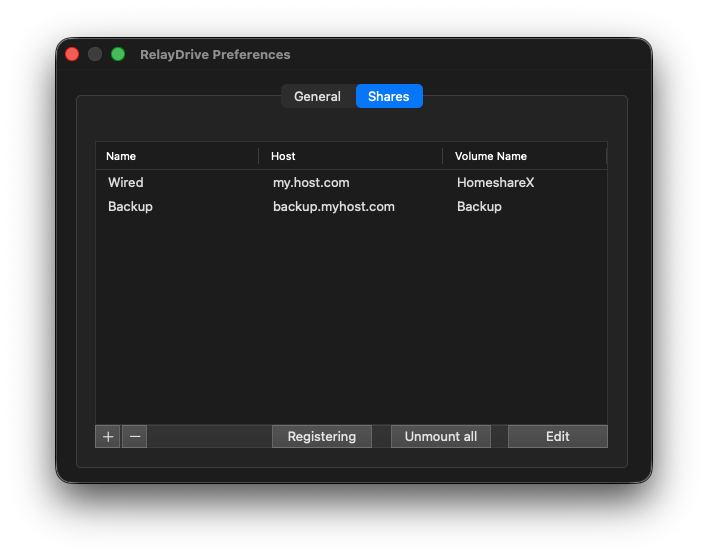Select the Wired share row
This screenshot has height=557, width=708.
tap(126, 183)
